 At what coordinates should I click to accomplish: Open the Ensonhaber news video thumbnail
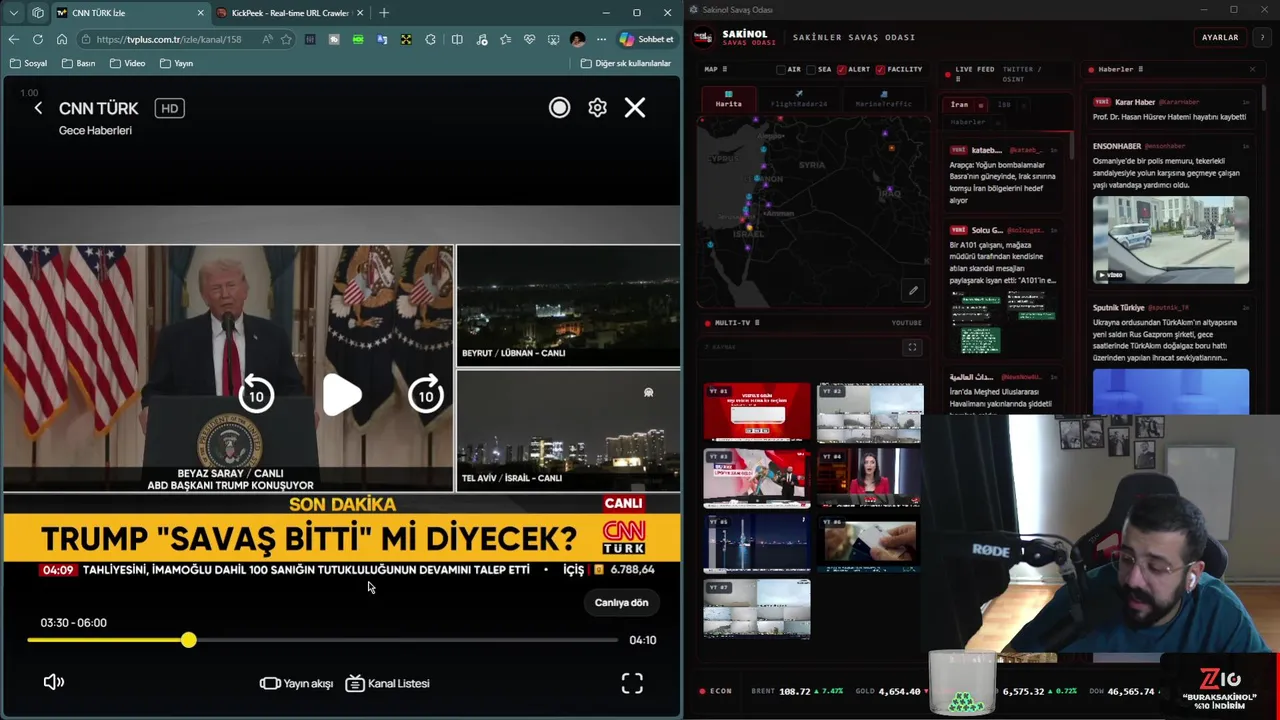coord(1170,240)
